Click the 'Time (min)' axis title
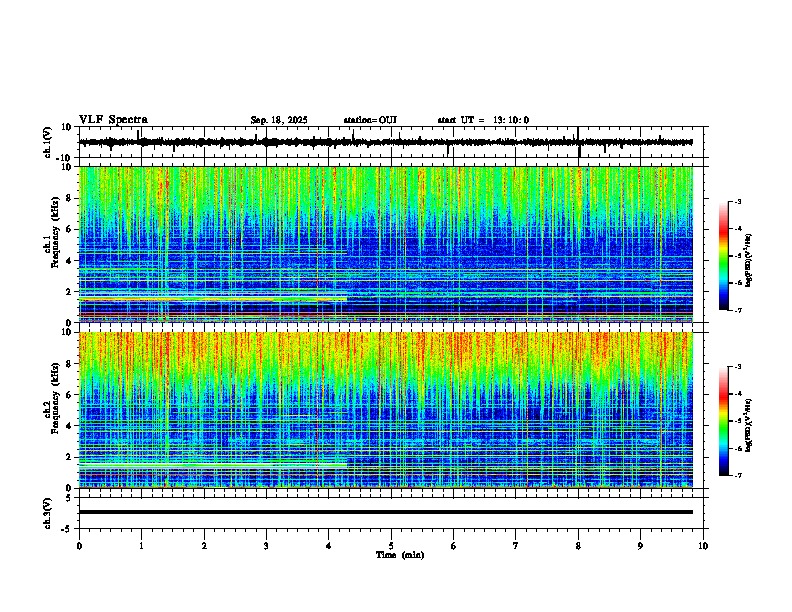This screenshot has height=612, width=792. point(400,555)
